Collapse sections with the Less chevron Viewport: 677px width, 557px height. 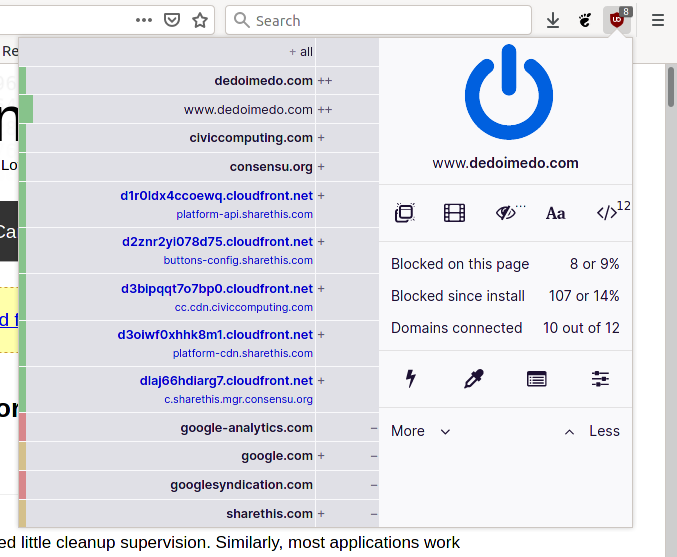click(591, 431)
